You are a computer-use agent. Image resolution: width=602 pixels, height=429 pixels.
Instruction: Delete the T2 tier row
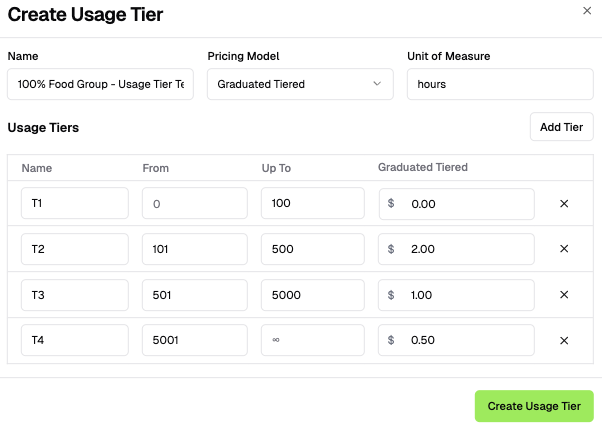(564, 249)
